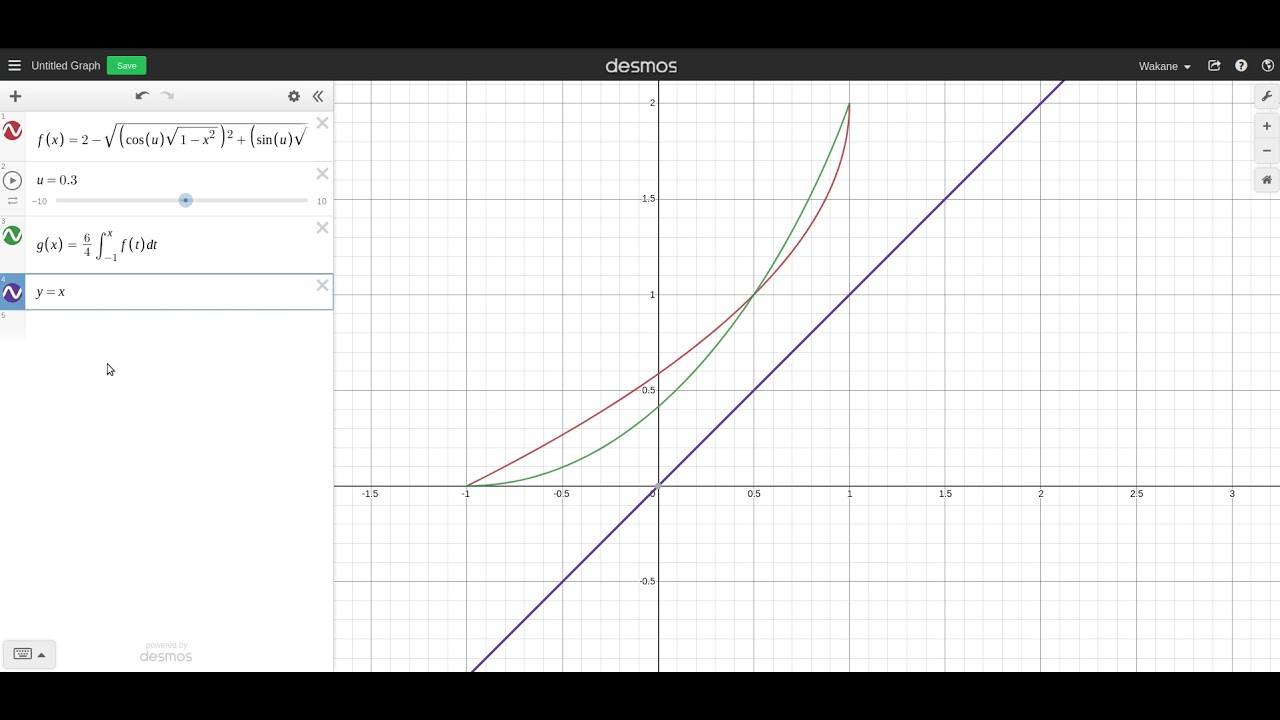
Task: Delete the u = 0.3 expression
Action: click(322, 174)
